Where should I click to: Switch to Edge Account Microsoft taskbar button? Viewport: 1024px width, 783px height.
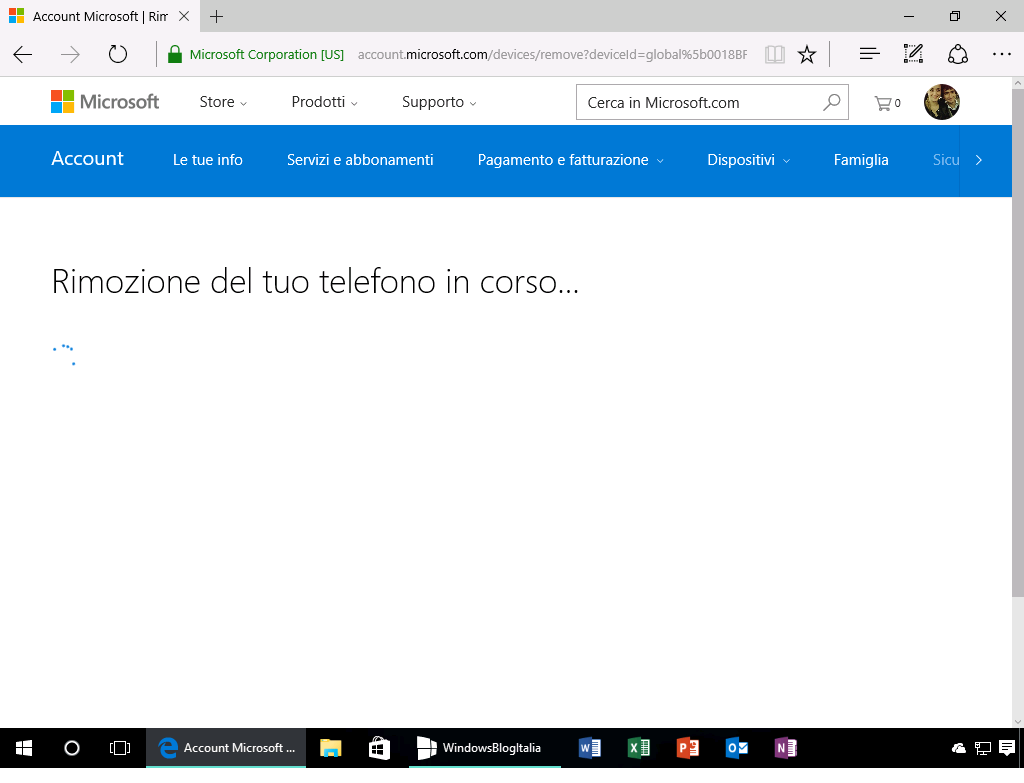pos(226,748)
